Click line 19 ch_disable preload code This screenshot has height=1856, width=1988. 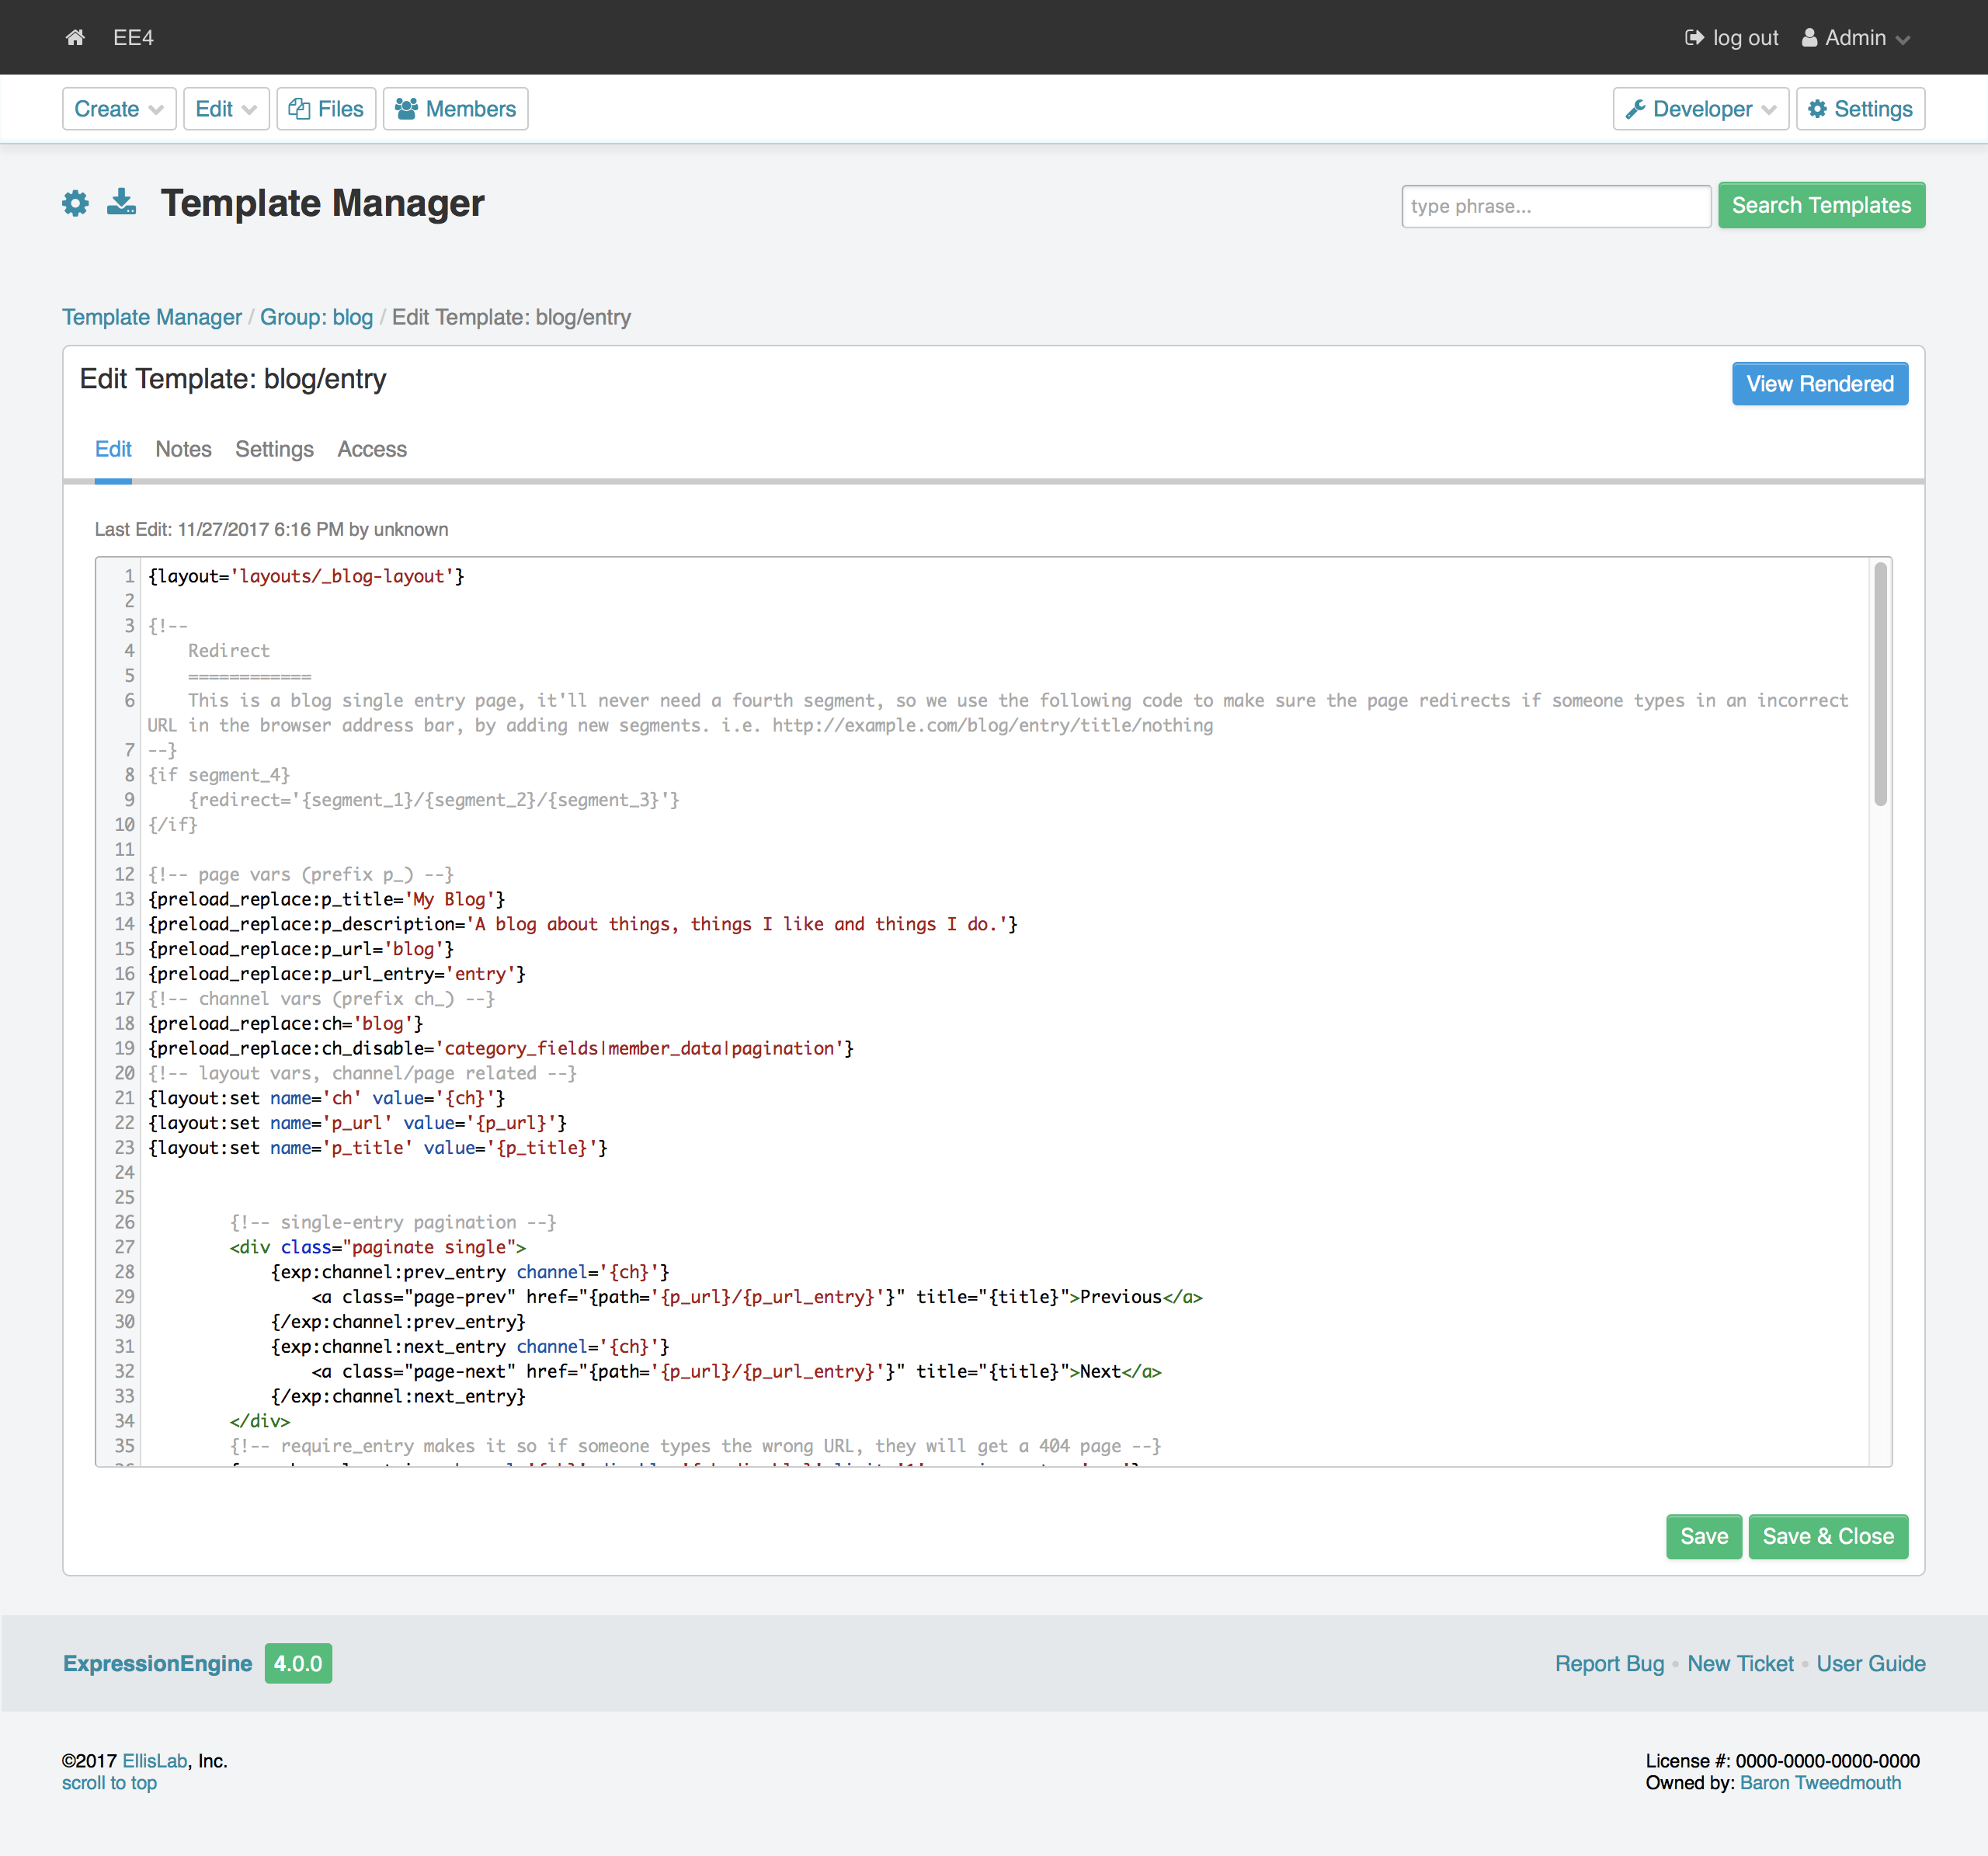click(x=501, y=1048)
